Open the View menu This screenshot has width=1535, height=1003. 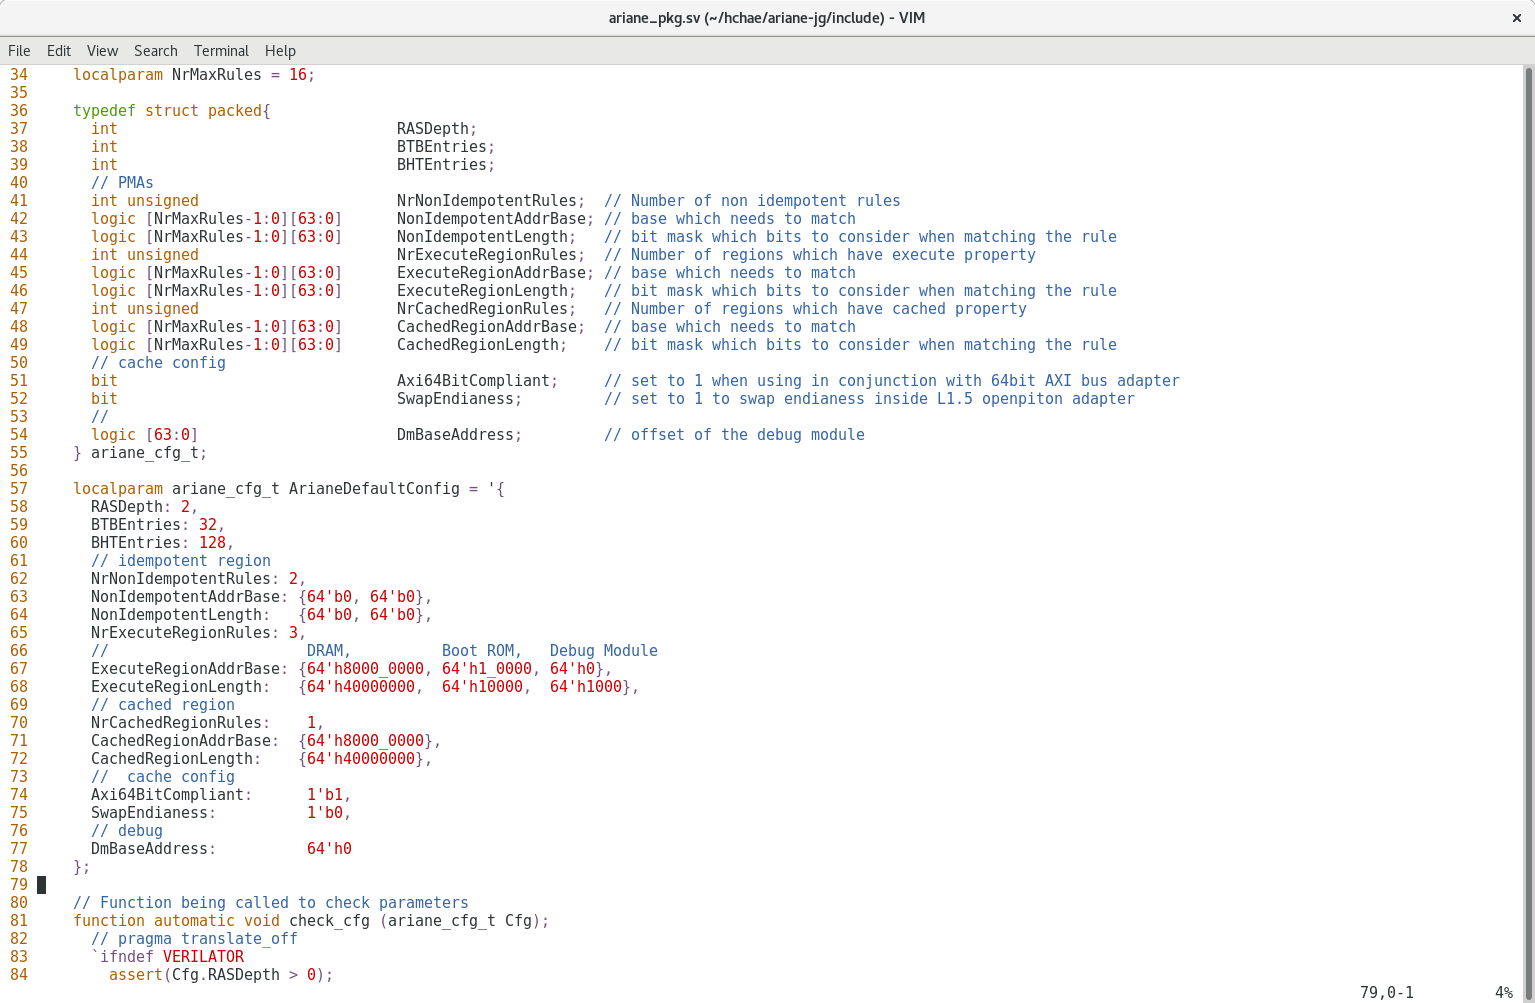tap(102, 51)
